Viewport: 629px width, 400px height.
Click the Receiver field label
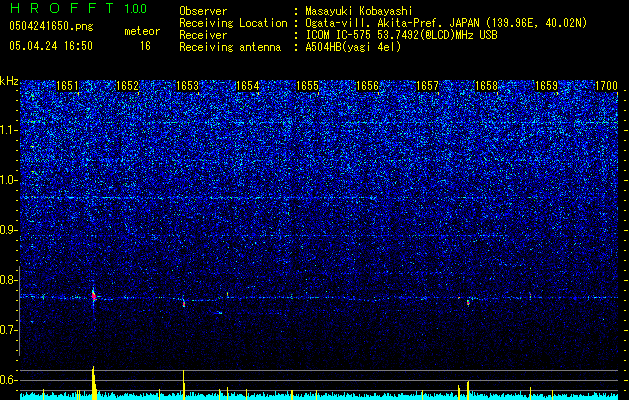click(x=203, y=35)
